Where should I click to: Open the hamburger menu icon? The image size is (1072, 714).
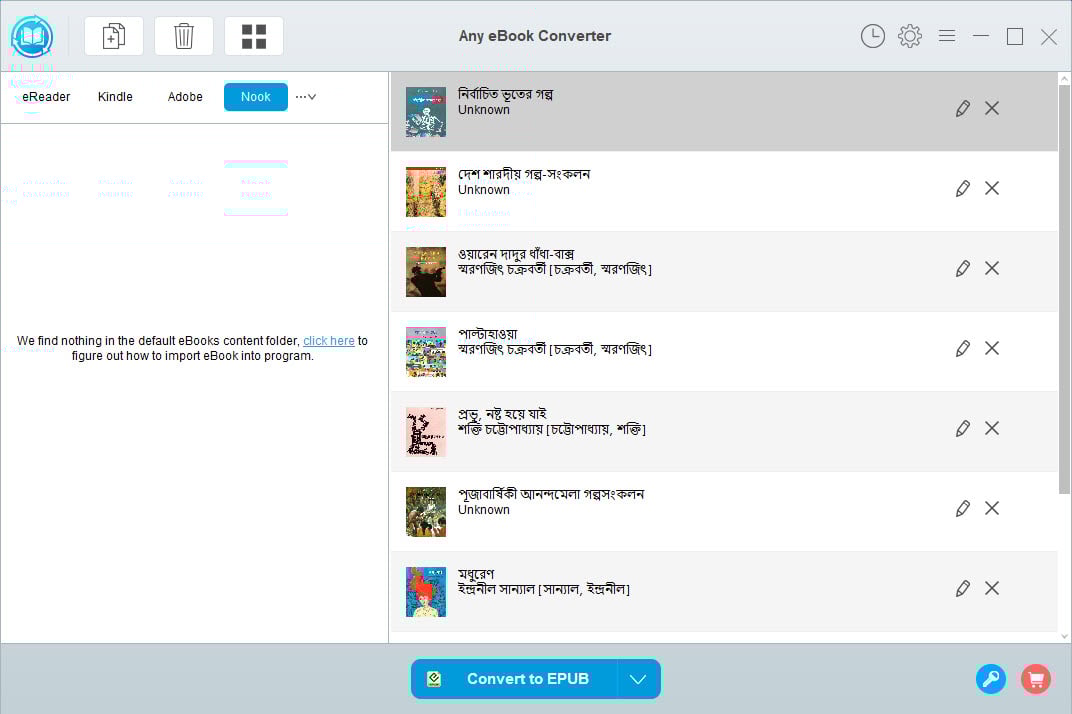click(x=947, y=36)
